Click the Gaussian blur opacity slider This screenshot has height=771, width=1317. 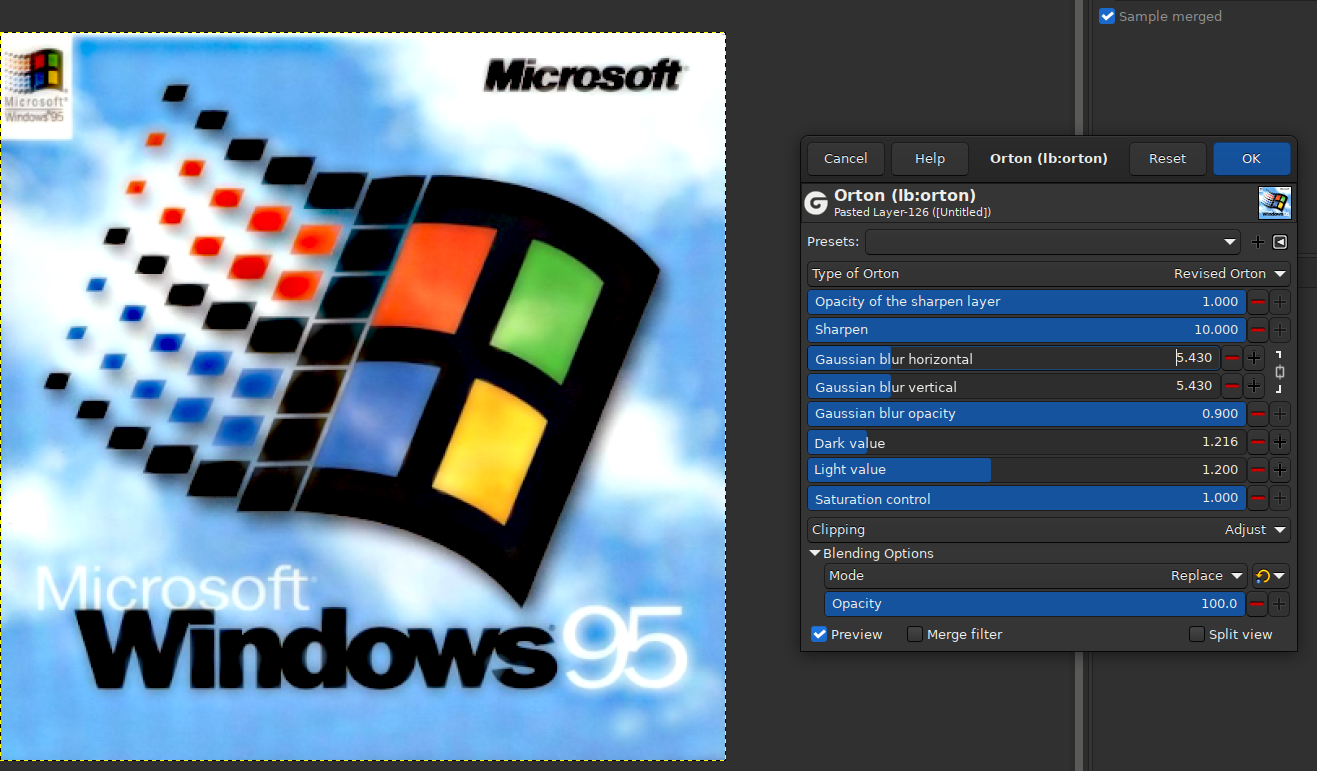(1027, 414)
